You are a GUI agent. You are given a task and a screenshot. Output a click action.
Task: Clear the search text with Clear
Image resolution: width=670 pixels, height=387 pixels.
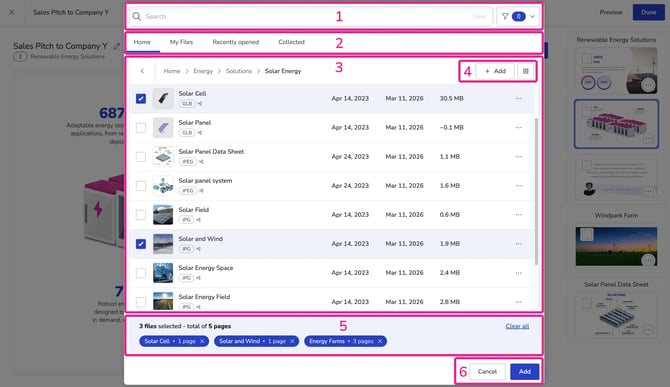[479, 16]
